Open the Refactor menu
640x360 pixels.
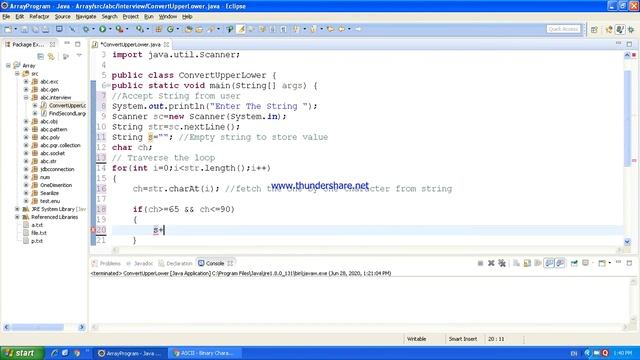pyautogui.click(x=39, y=17)
